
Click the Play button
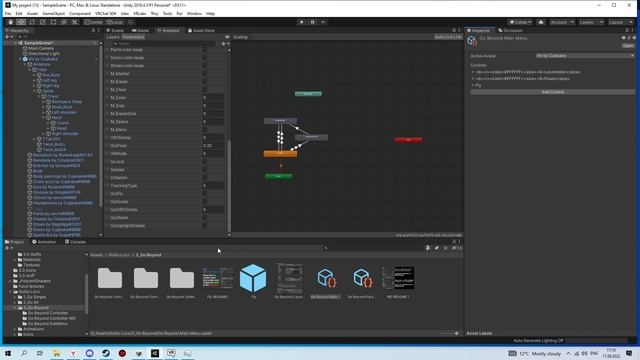click(x=302, y=22)
